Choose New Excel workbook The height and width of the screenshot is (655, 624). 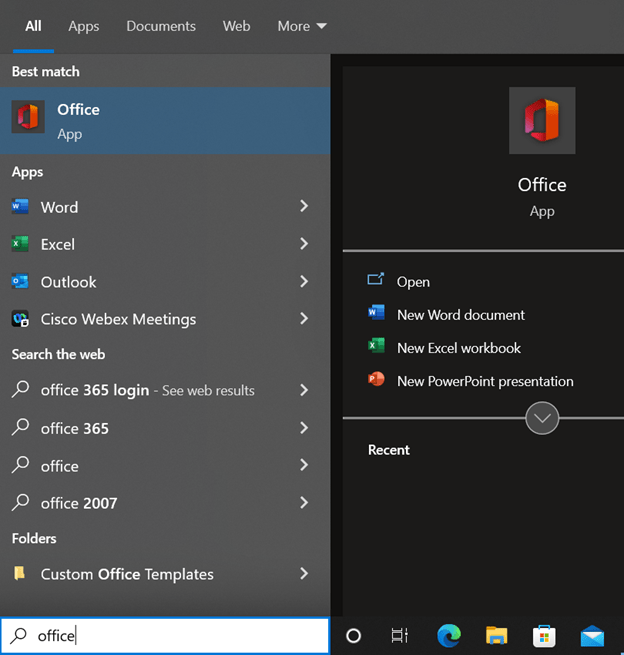coord(459,348)
